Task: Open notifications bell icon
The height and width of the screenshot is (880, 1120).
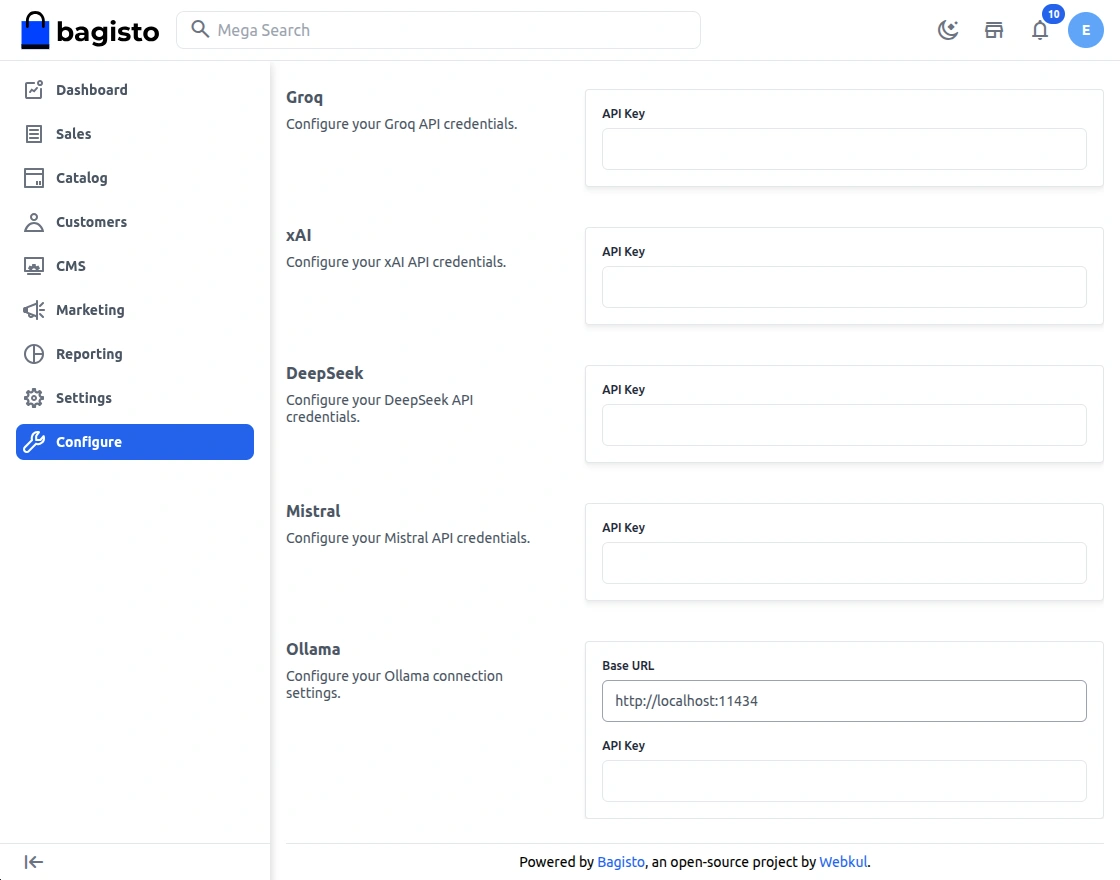Action: click(x=1040, y=30)
